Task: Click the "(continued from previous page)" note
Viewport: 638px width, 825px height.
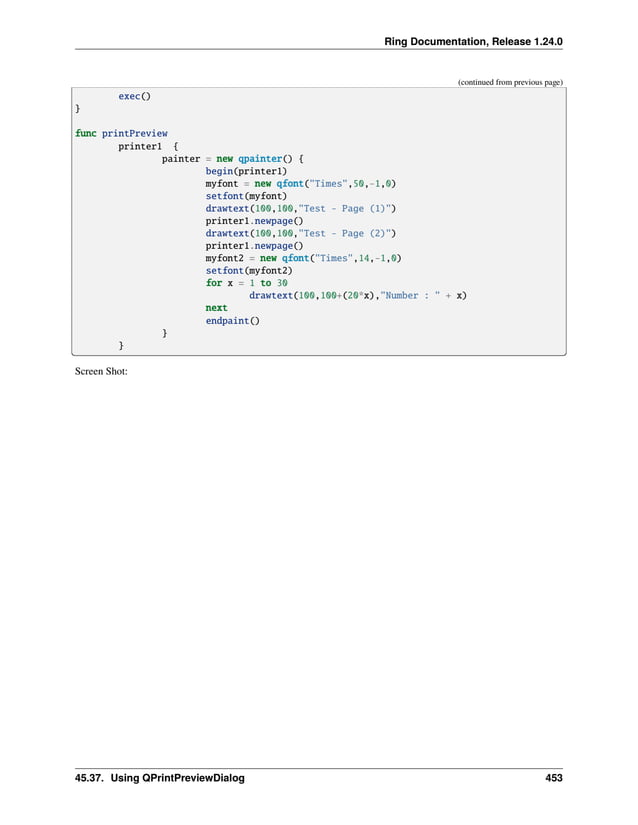Action: [x=510, y=82]
